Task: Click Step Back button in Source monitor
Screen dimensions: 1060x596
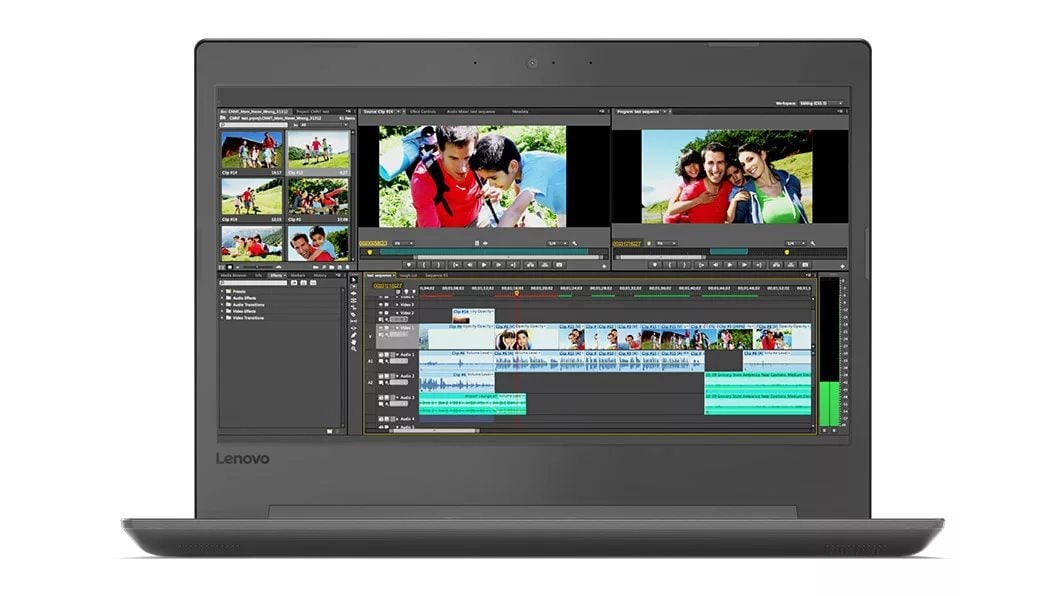Action: (469, 265)
